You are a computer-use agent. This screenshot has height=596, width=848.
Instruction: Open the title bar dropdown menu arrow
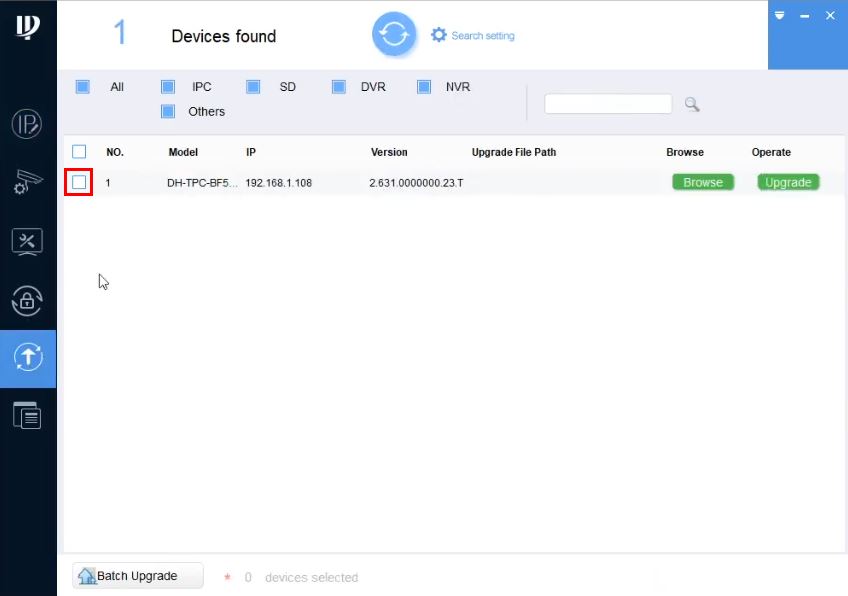pos(779,15)
